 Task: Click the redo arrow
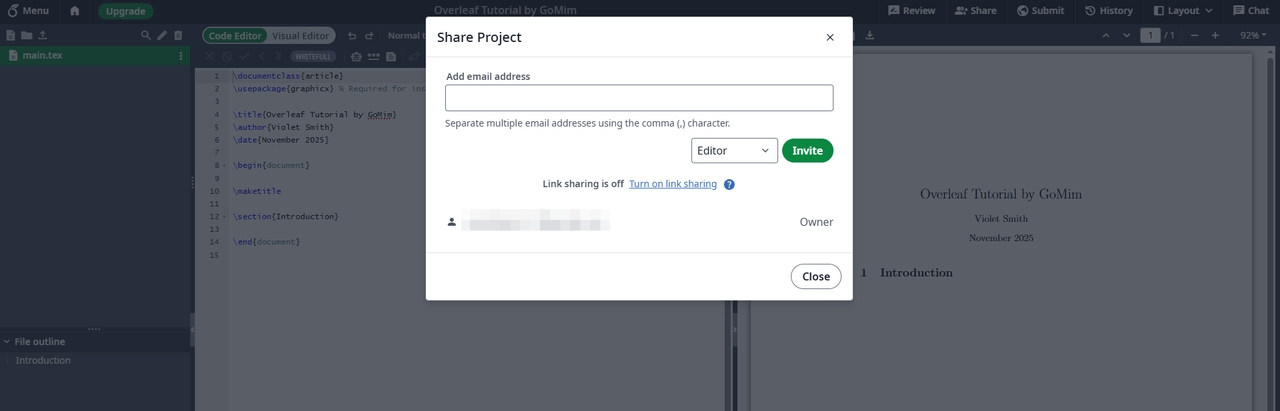(369, 36)
